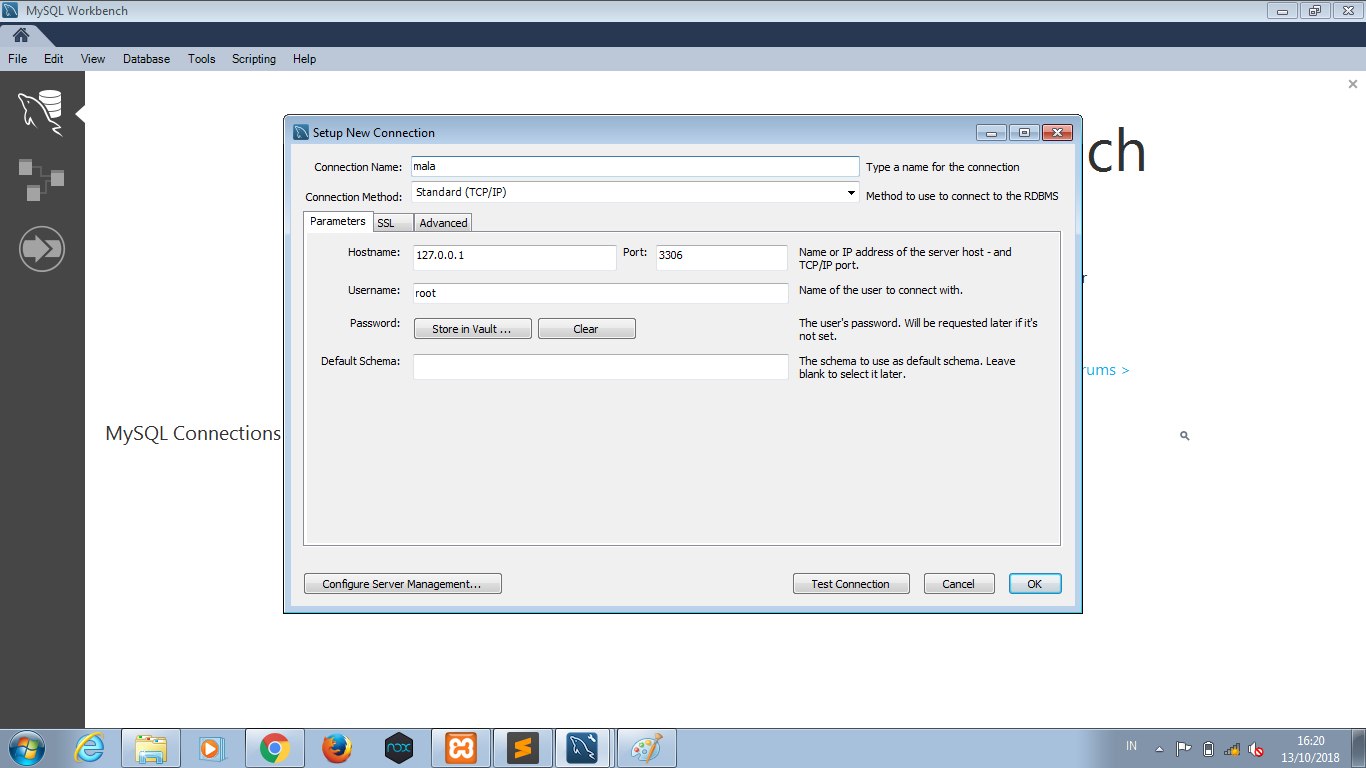Open the MySQL Connections home sidebar icon
This screenshot has height=768, width=1366.
pos(41,111)
